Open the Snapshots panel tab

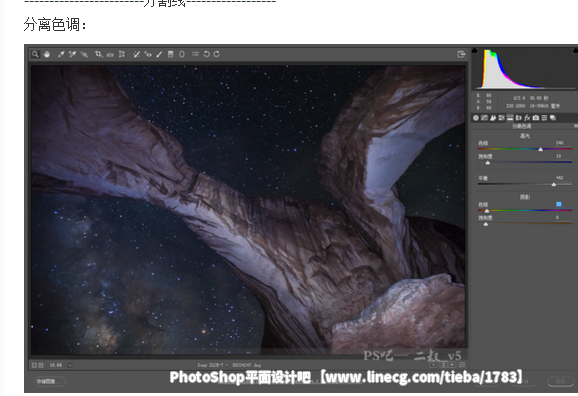tap(553, 118)
